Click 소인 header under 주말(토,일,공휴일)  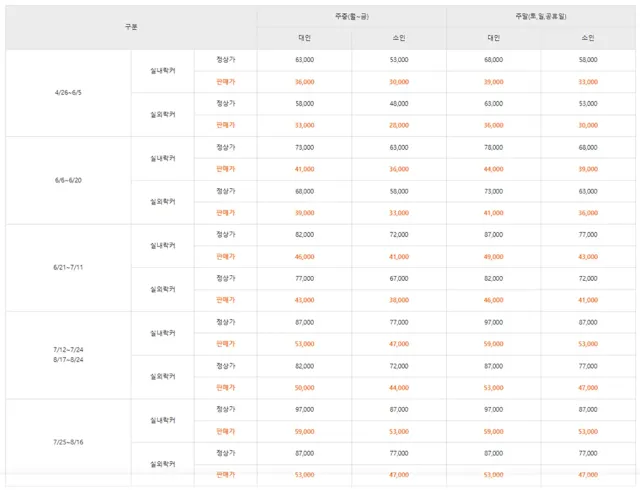pyautogui.click(x=588, y=38)
